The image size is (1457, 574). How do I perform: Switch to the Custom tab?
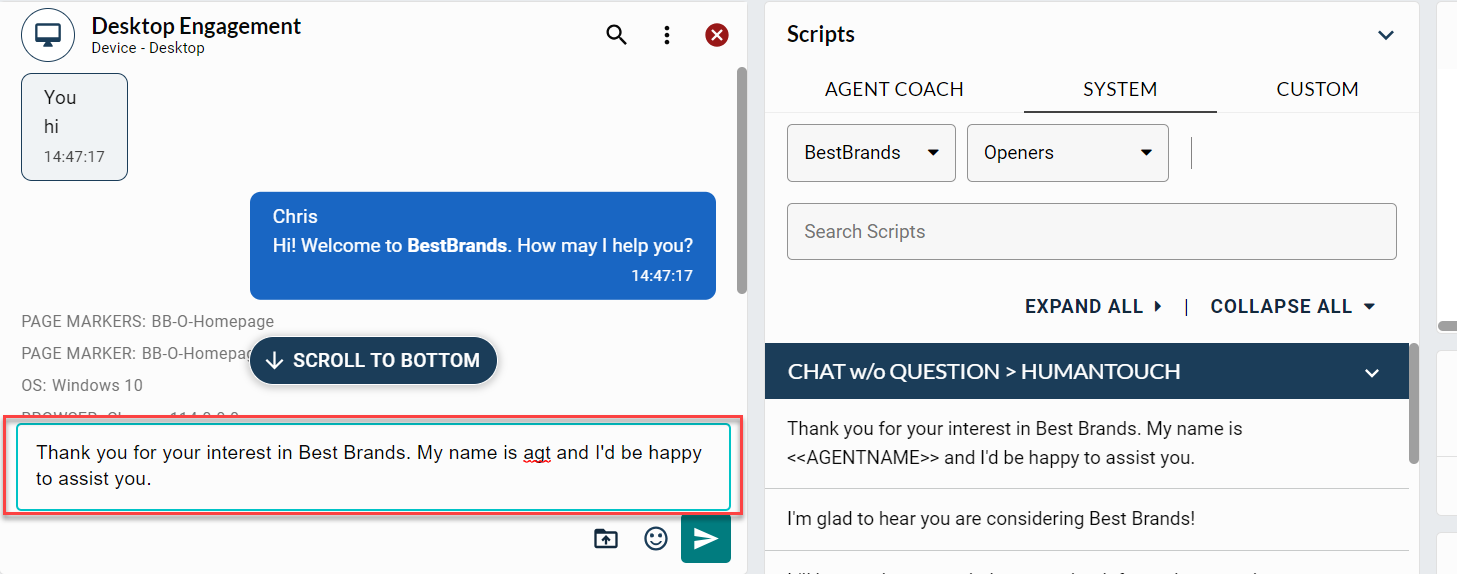(x=1317, y=89)
